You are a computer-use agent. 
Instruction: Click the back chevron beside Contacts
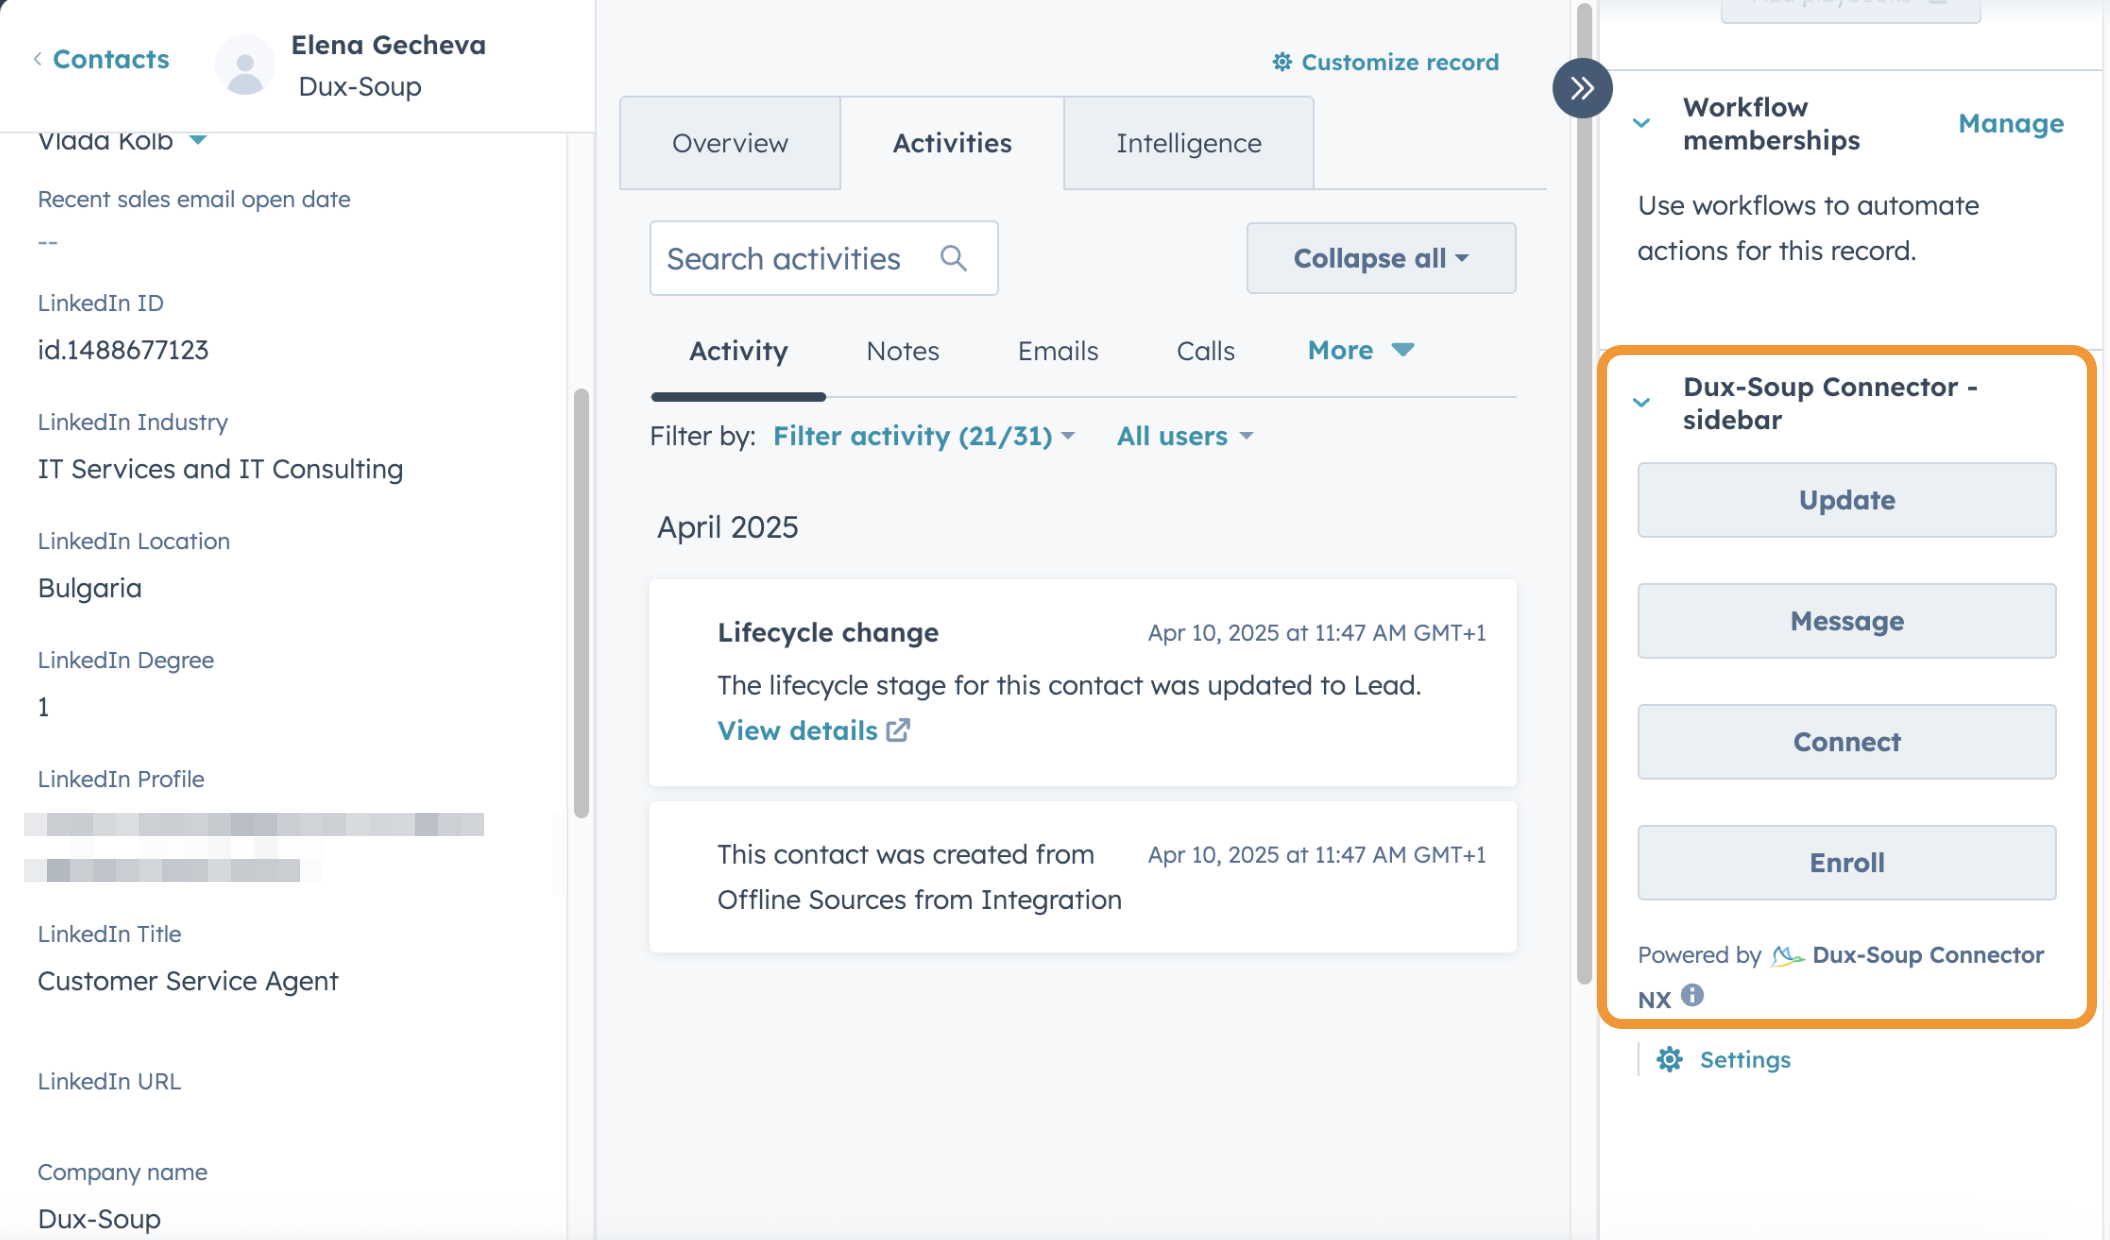pos(38,59)
